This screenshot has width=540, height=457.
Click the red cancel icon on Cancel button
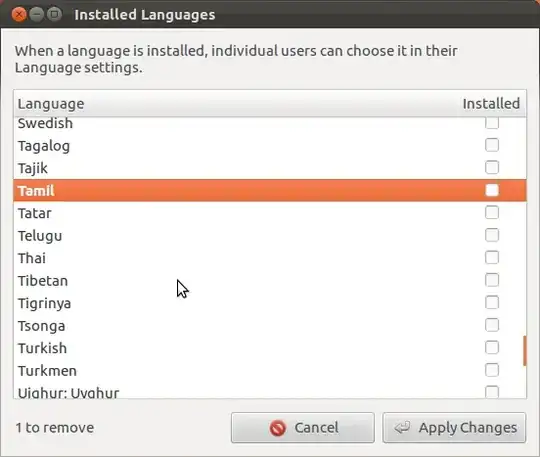[x=278, y=428]
